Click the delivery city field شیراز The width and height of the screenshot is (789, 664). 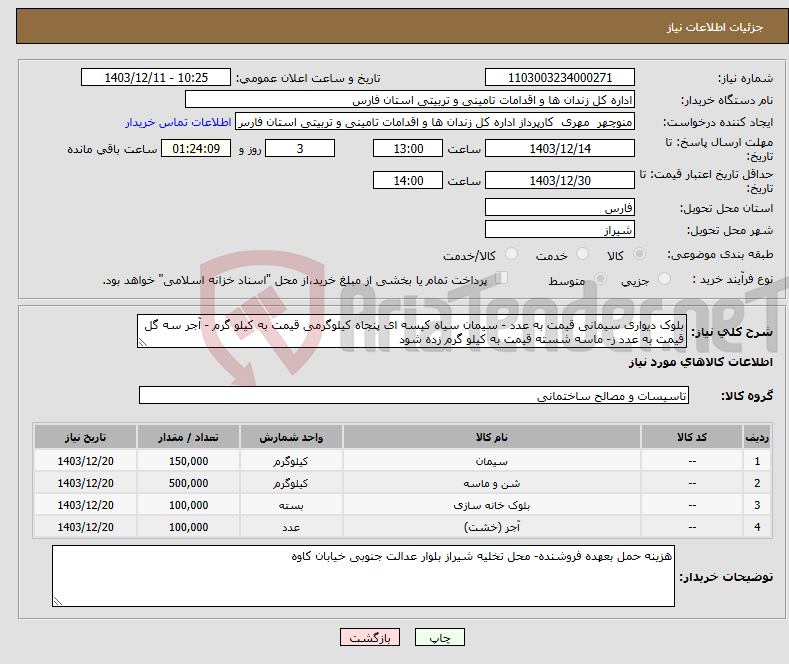560,229
